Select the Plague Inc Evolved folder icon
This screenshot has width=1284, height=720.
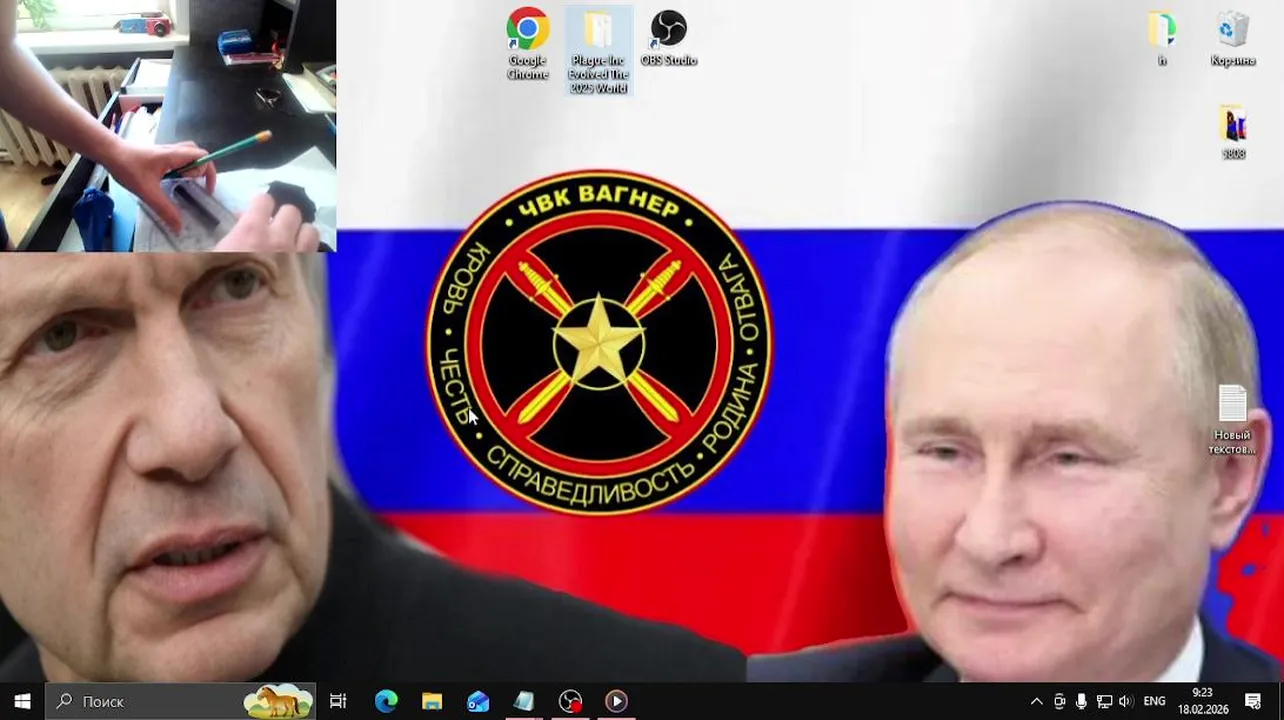(x=598, y=50)
